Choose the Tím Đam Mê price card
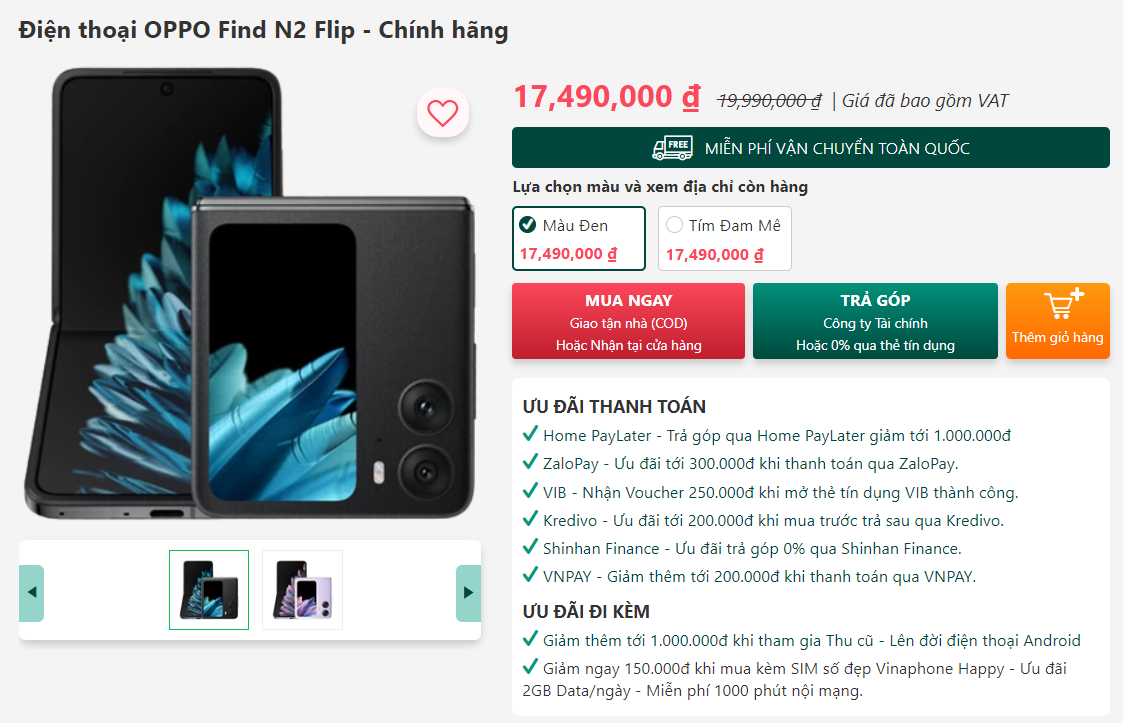1123x723 pixels. point(725,239)
